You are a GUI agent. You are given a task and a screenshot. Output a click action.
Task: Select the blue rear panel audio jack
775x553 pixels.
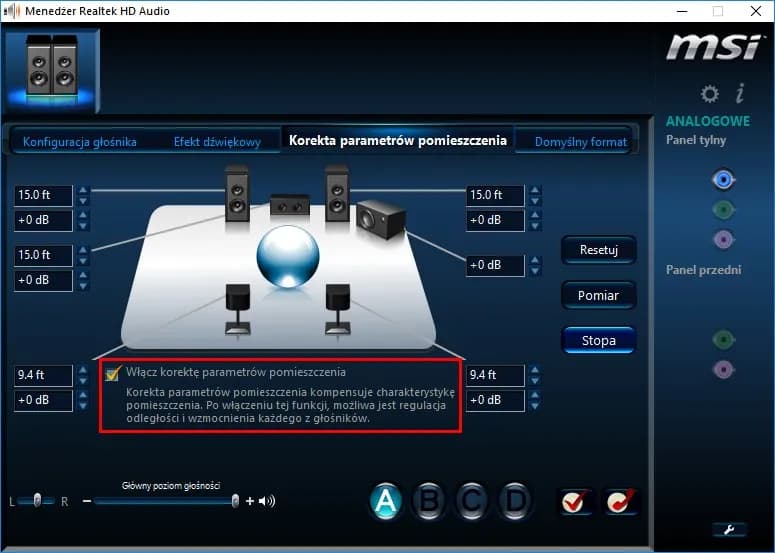[724, 179]
